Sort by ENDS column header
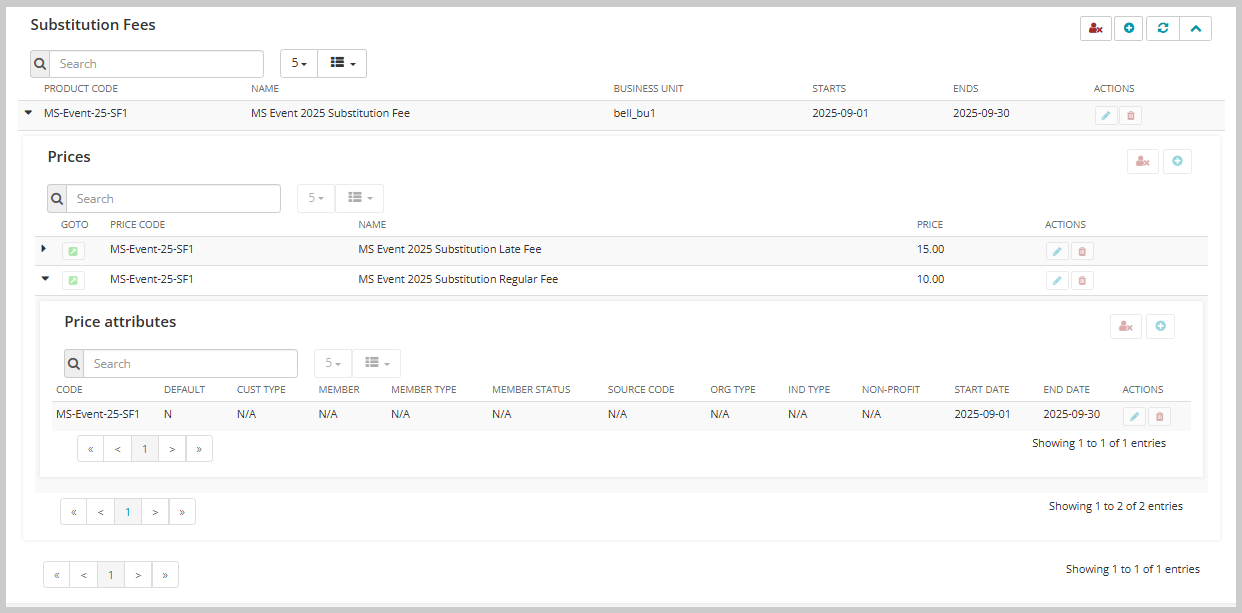Image resolution: width=1242 pixels, height=613 pixels. (x=966, y=89)
